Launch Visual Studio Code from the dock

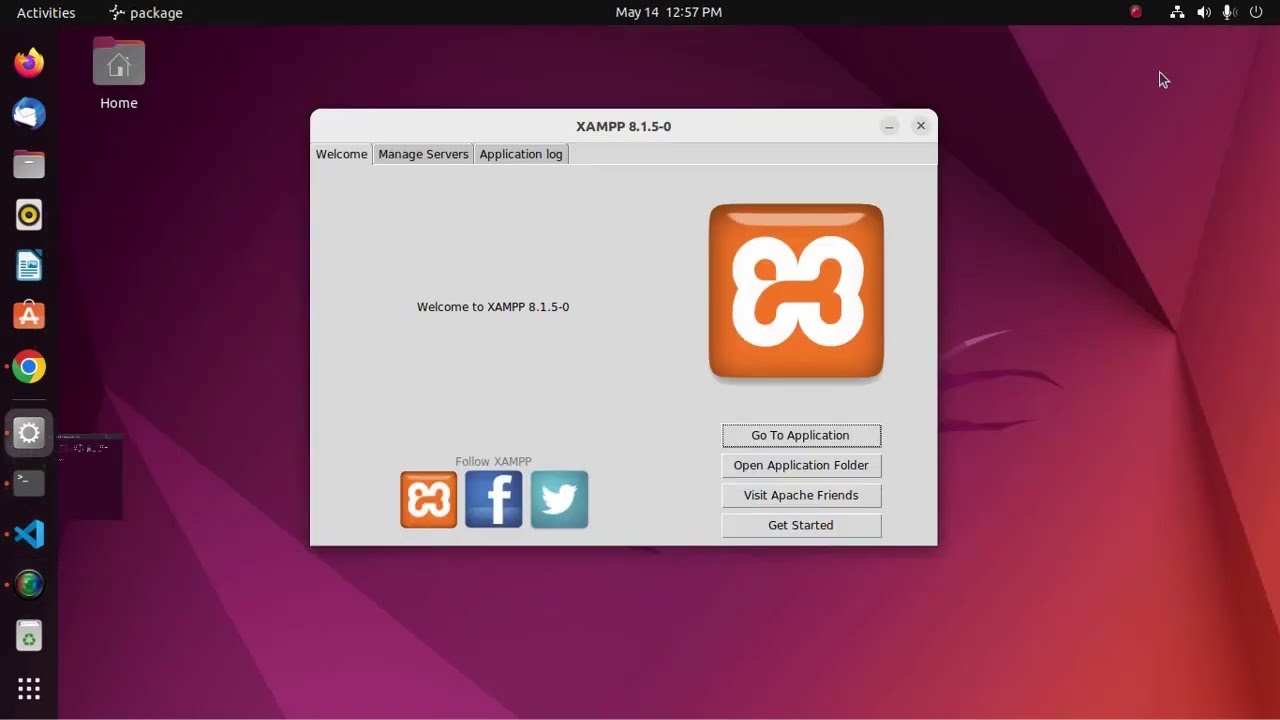tap(29, 534)
